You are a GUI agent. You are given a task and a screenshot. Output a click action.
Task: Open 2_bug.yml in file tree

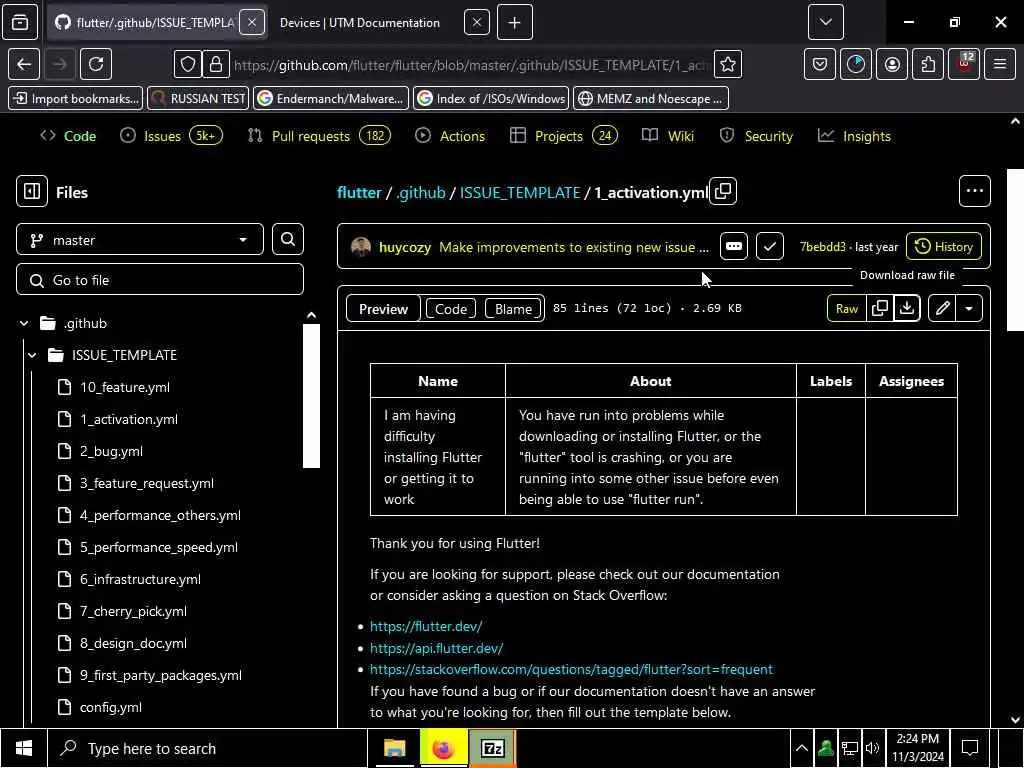pos(111,451)
